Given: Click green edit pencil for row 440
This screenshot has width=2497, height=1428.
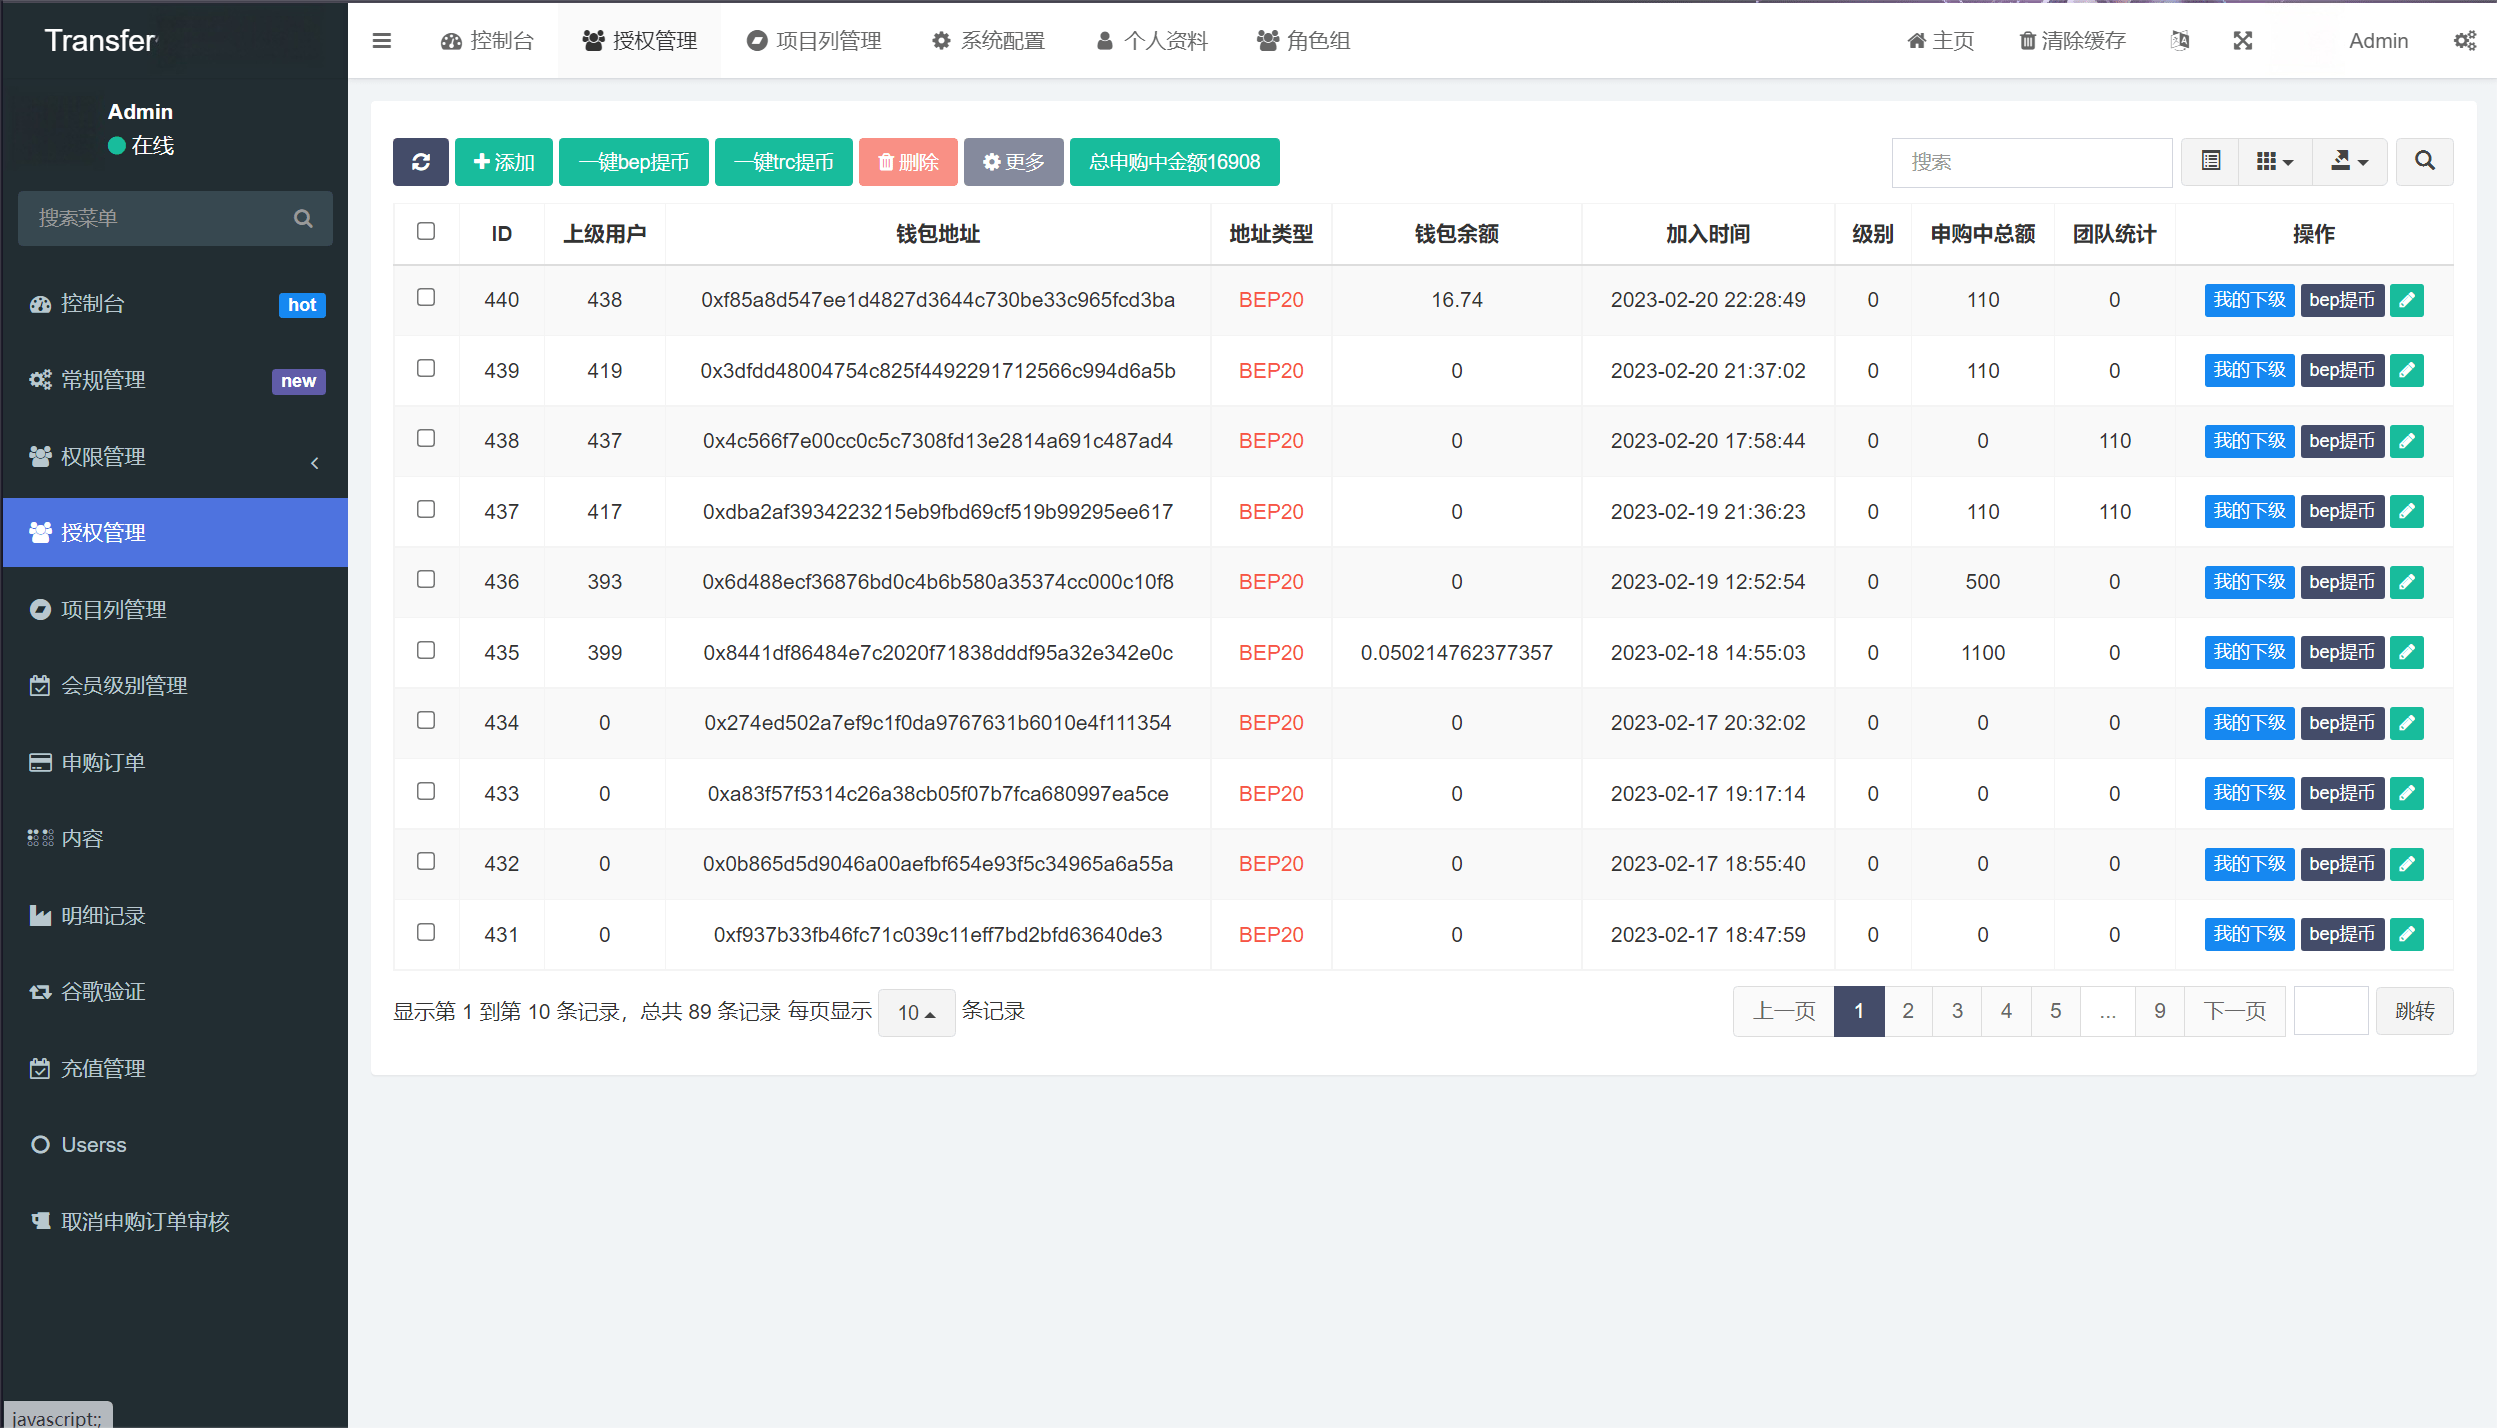Looking at the screenshot, I should click(x=2407, y=300).
